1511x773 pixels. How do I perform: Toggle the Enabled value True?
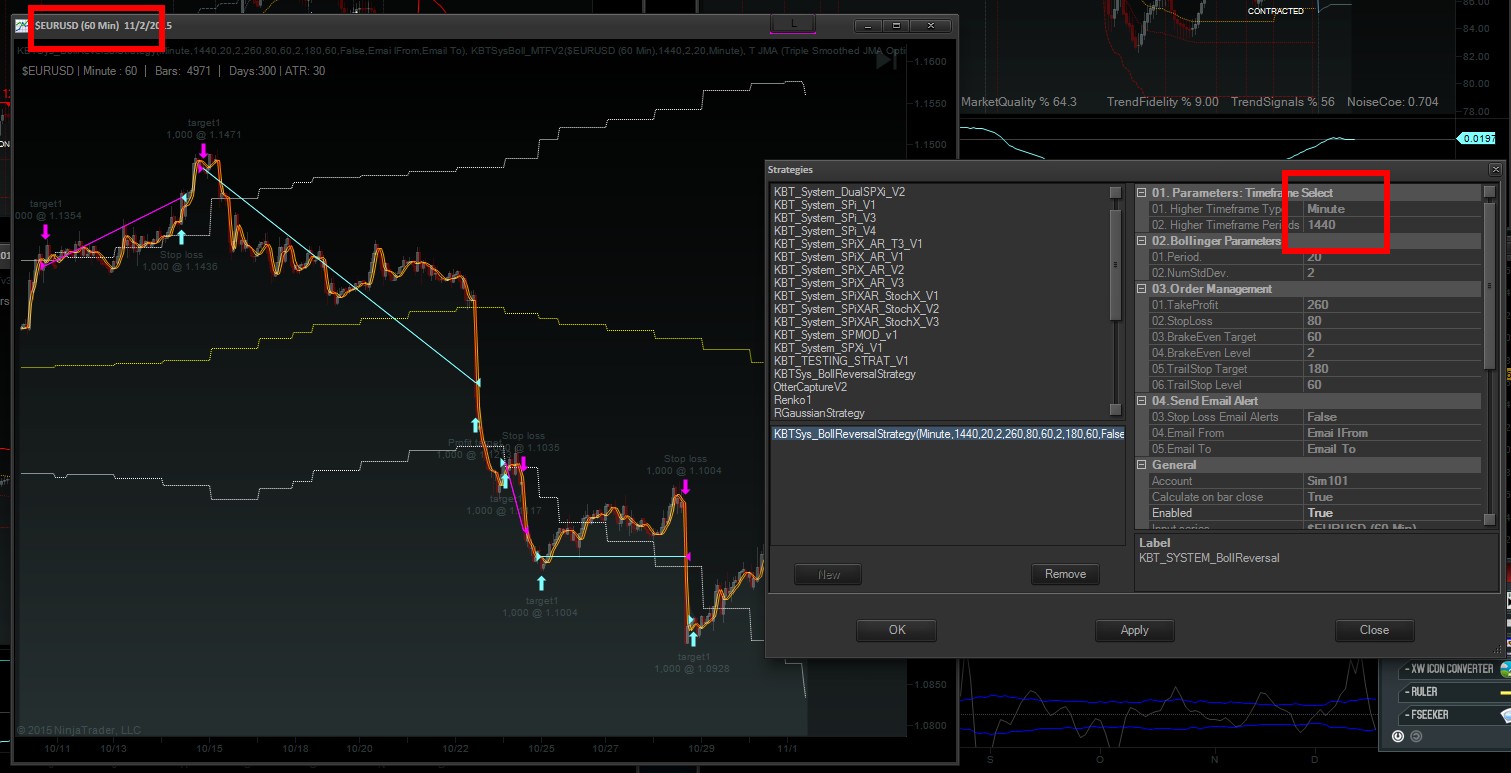tap(1393, 513)
